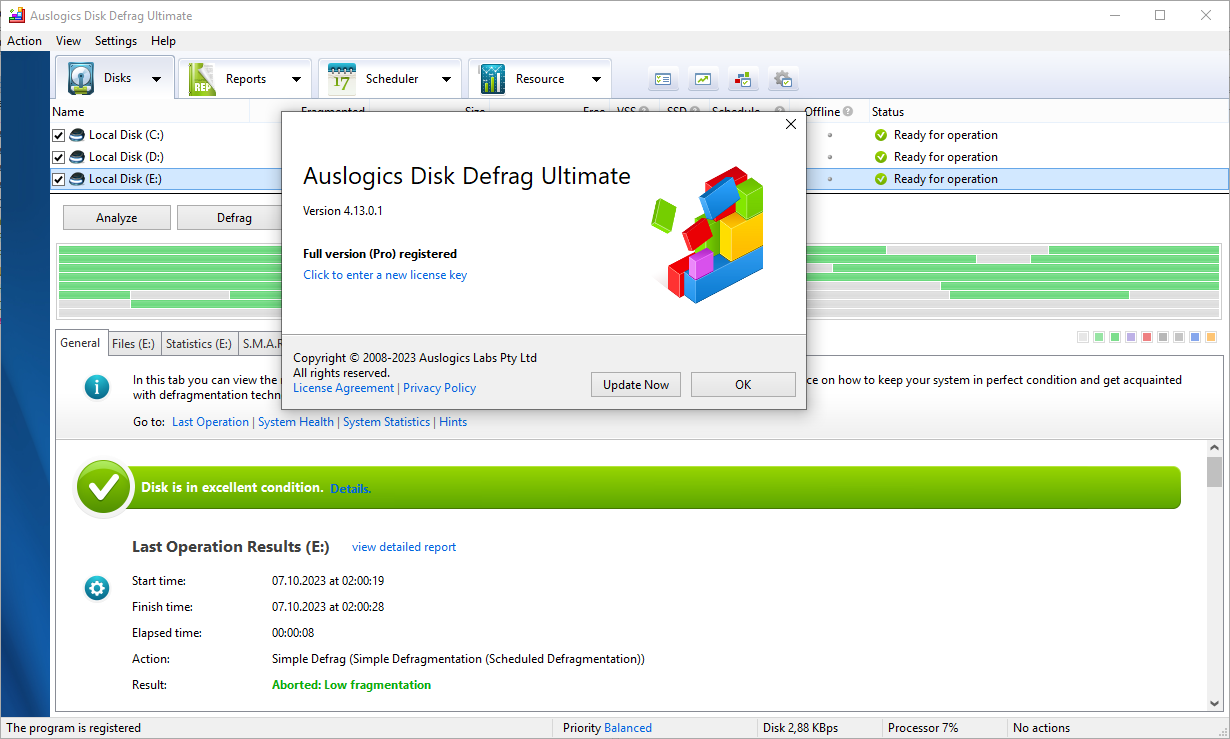The height and width of the screenshot is (739, 1230).
Task: Go to Last Operation section
Action: click(210, 422)
